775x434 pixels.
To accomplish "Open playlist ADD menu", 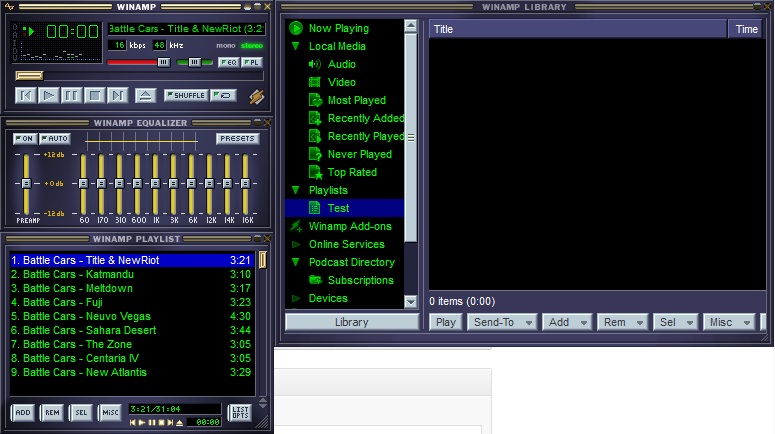I will pos(23,412).
